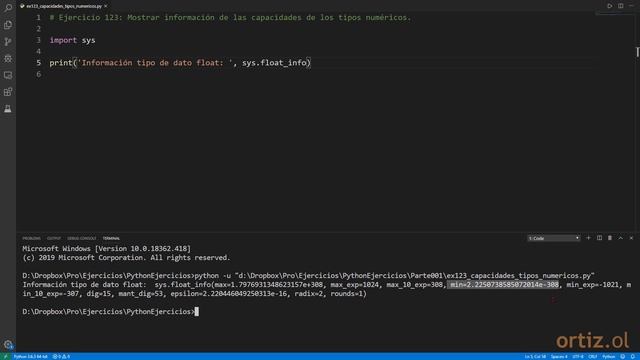The width and height of the screenshot is (640, 360).
Task: Click the comment text on line 1
Action: (230, 18)
